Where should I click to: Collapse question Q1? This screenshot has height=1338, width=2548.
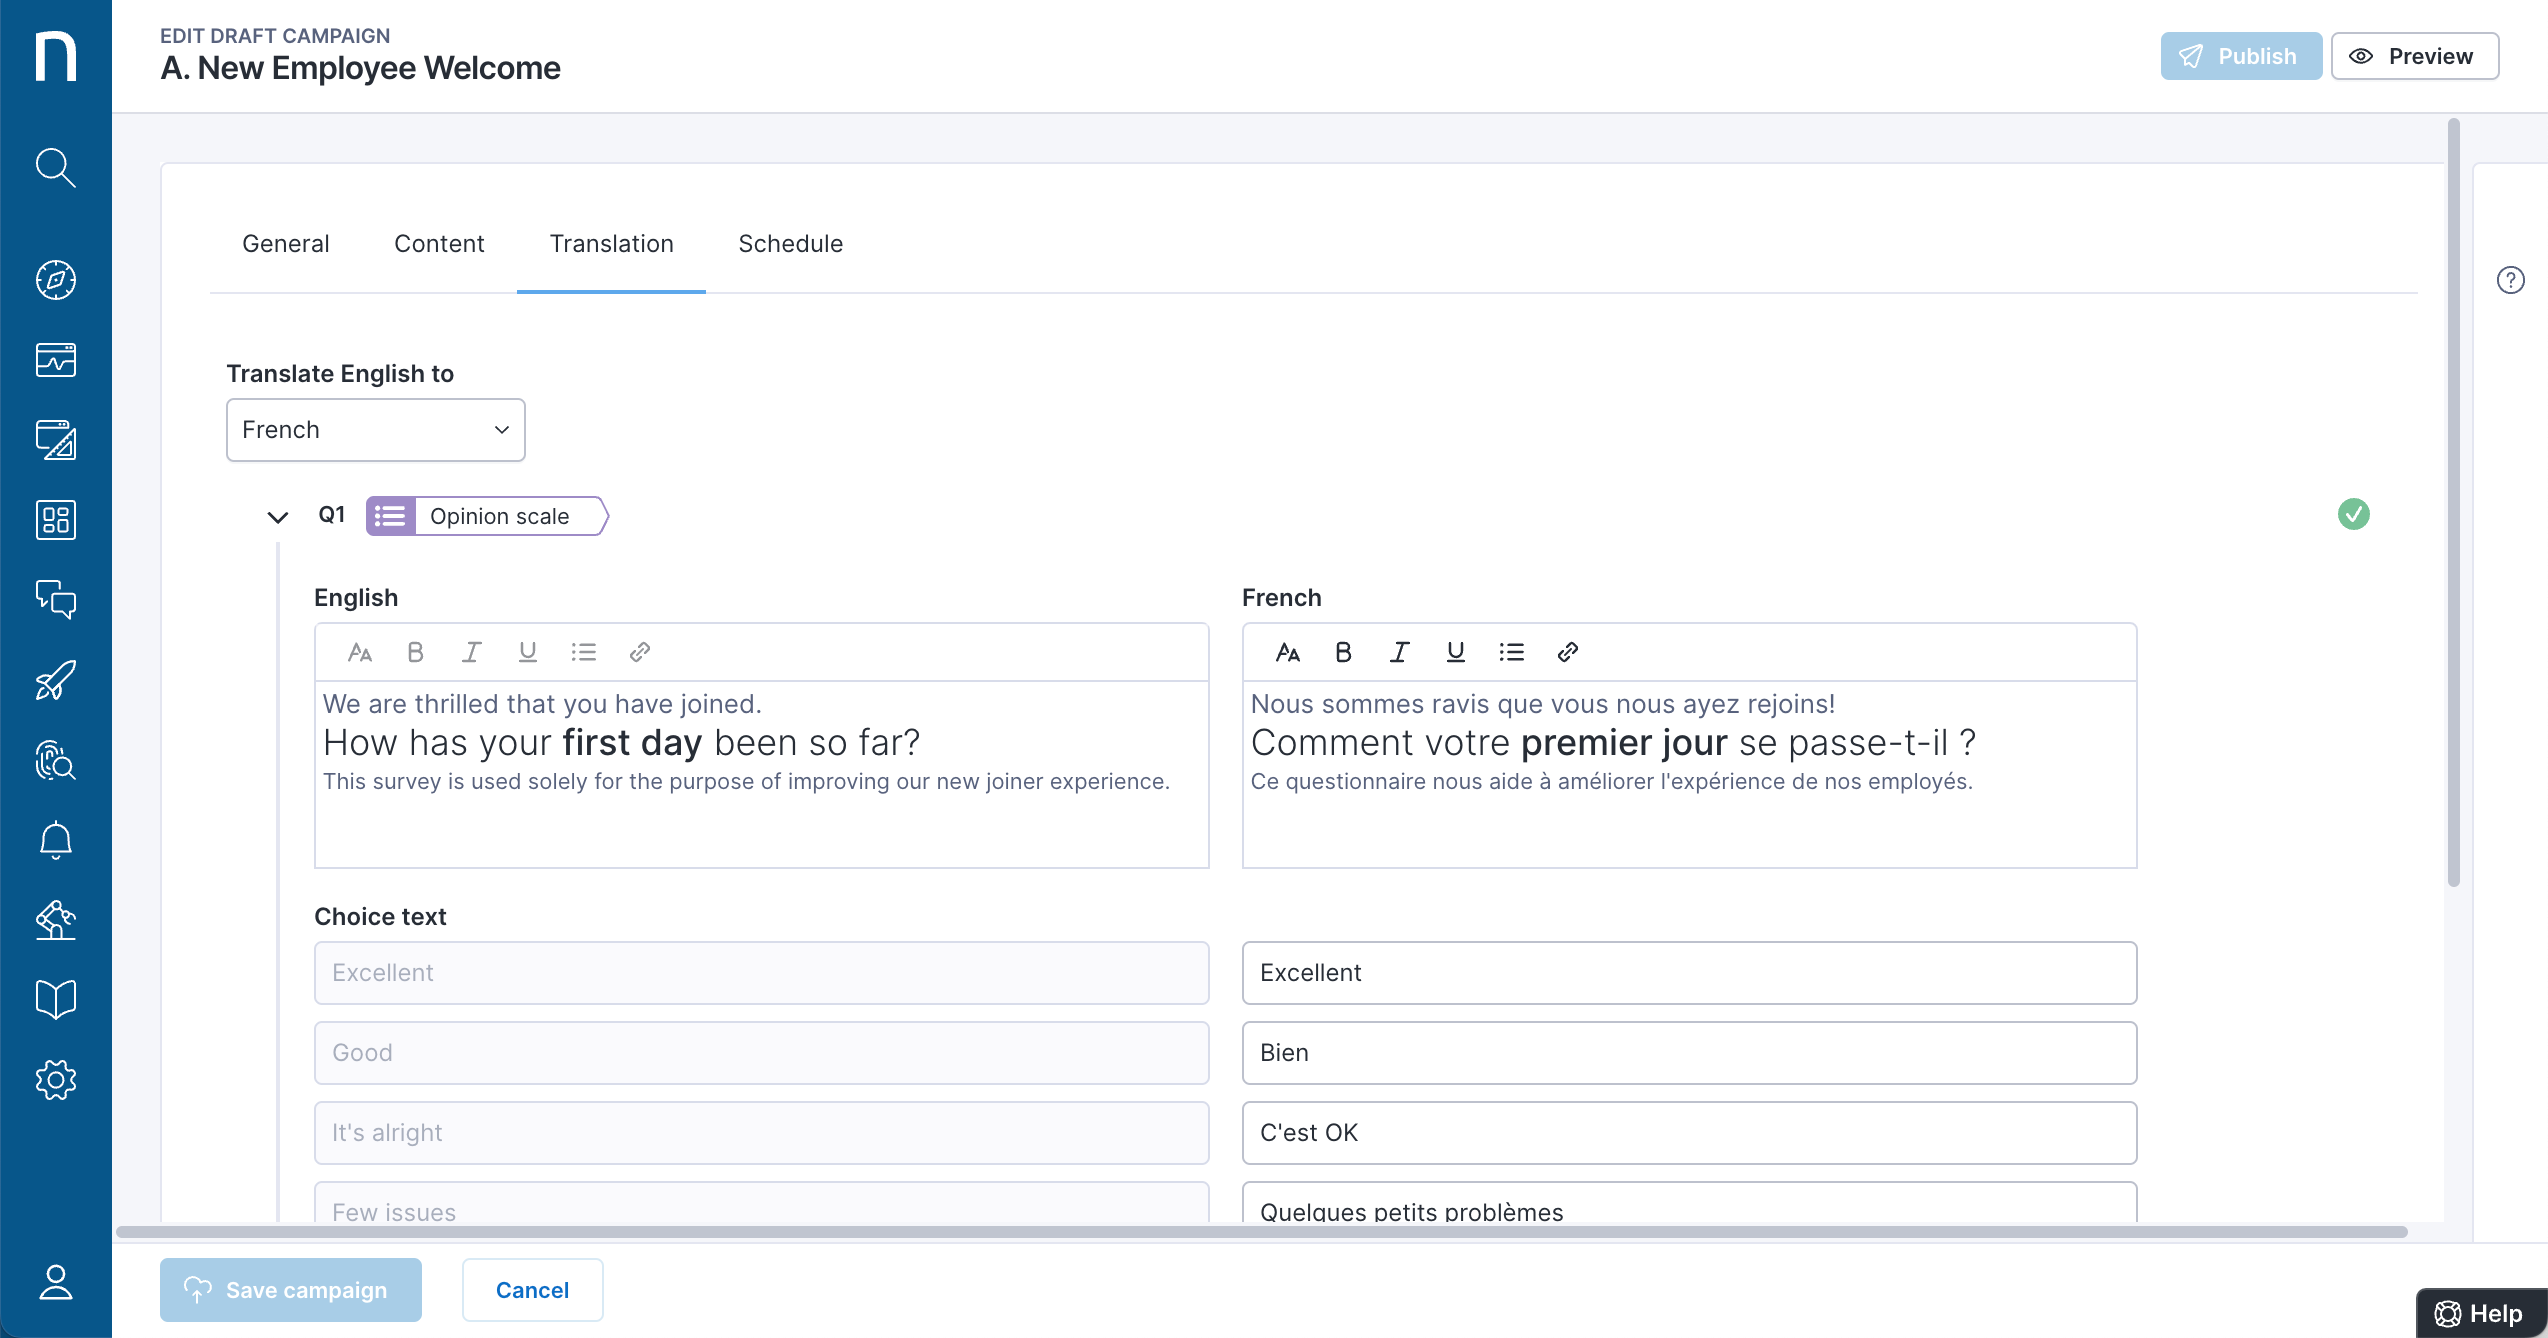(x=277, y=516)
